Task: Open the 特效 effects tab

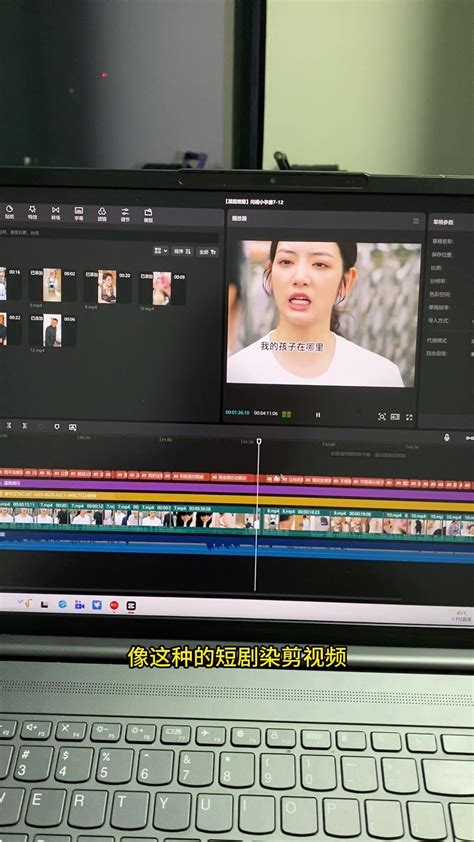Action: point(32,213)
